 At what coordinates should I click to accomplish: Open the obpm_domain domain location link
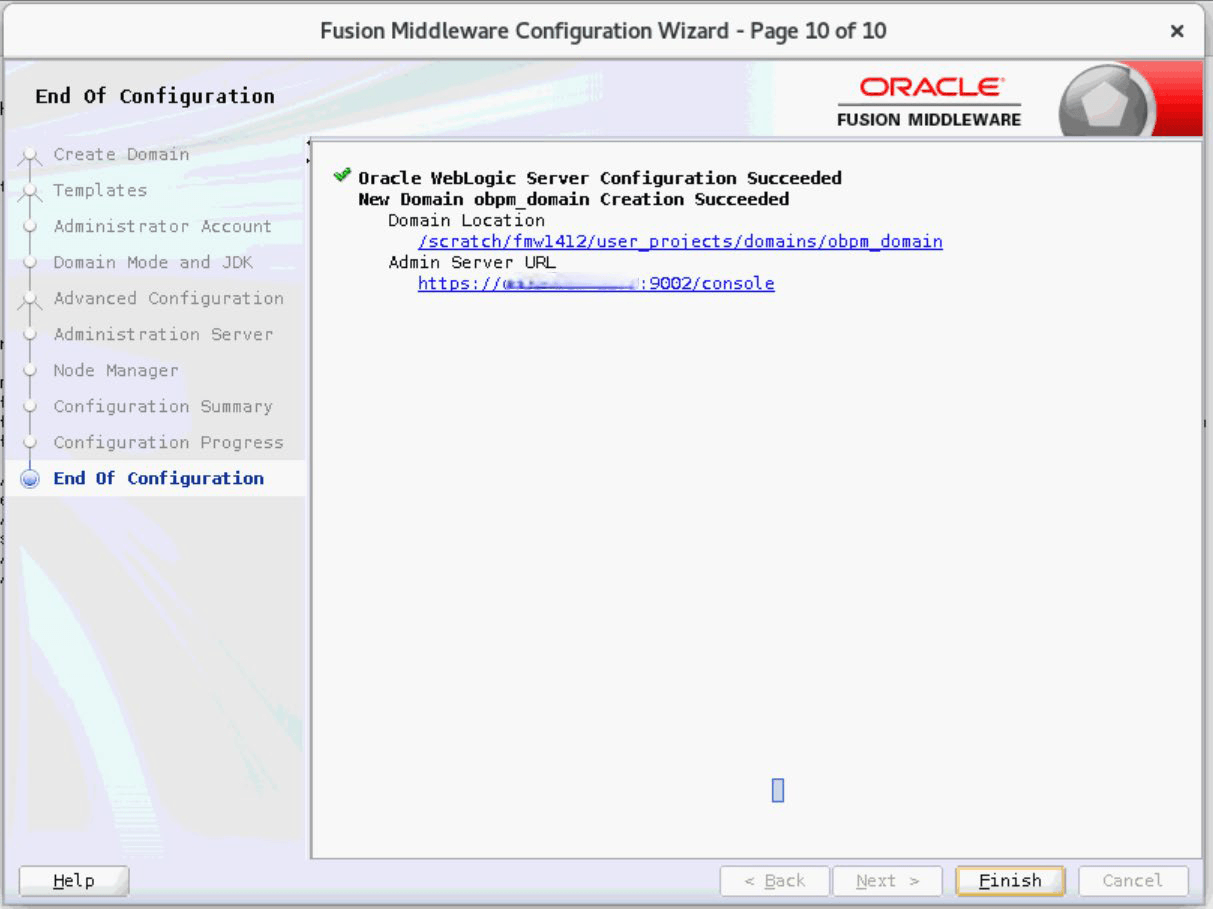(680, 241)
